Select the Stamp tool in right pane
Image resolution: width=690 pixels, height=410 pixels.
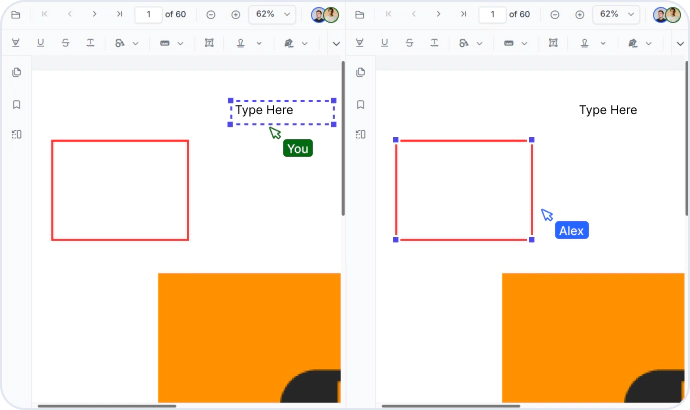coord(584,43)
